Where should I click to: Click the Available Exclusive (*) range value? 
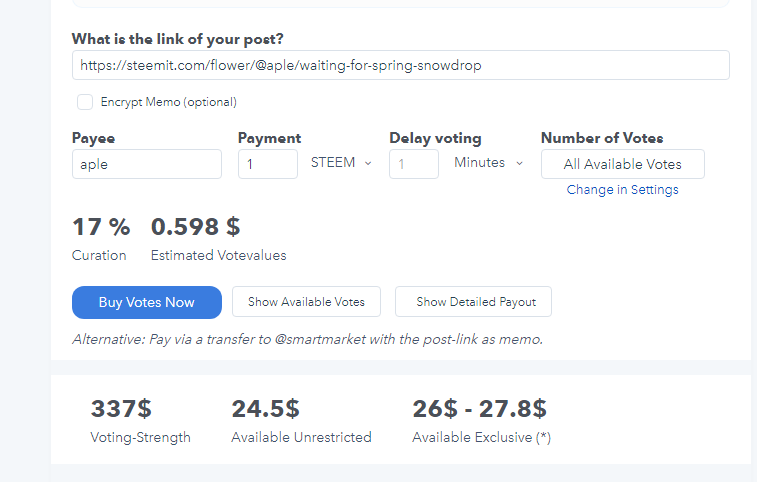[x=479, y=409]
